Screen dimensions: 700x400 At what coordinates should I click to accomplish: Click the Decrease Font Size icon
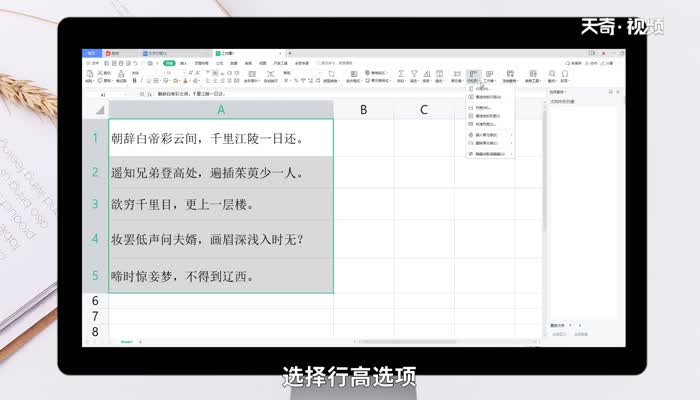point(198,73)
